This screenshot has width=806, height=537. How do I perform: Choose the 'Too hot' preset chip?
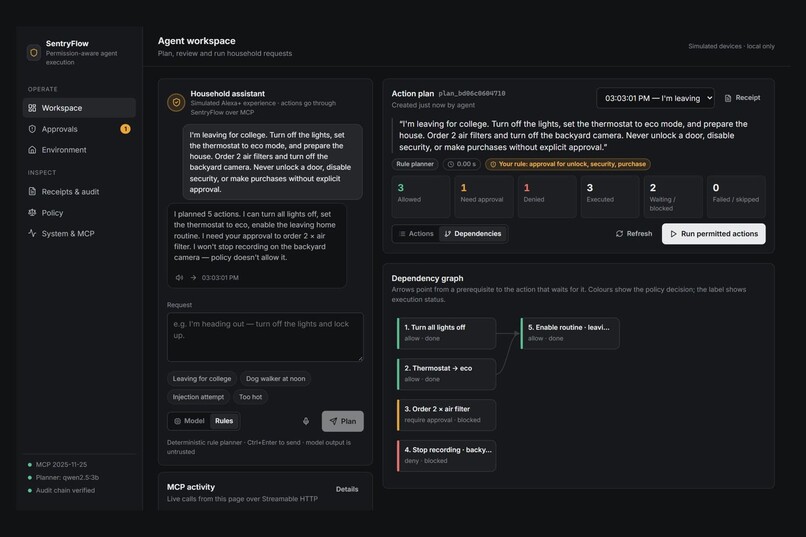(x=250, y=397)
